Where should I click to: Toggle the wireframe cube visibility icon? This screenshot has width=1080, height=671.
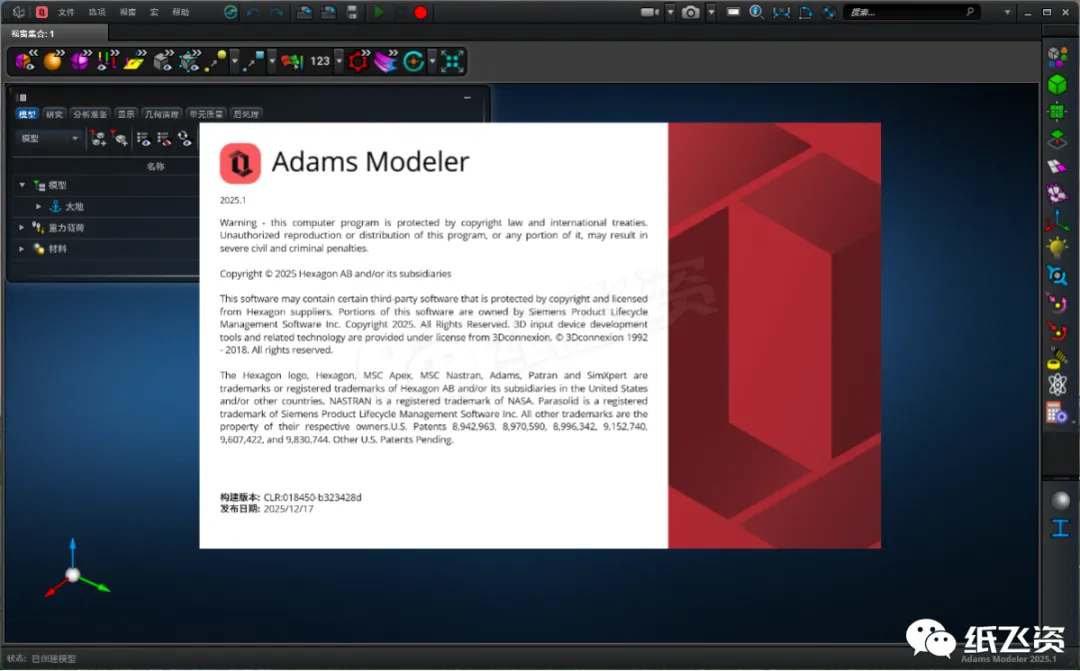click(189, 61)
